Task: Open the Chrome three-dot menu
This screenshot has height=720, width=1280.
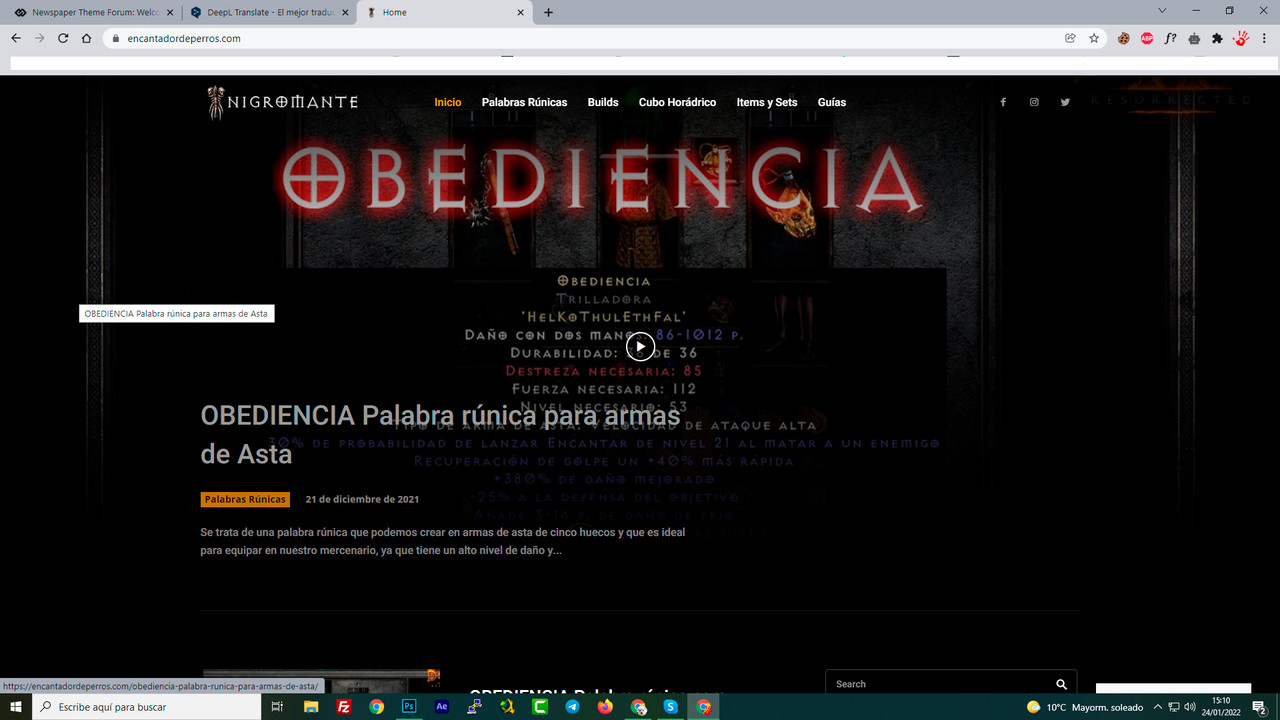Action: (x=1265, y=38)
